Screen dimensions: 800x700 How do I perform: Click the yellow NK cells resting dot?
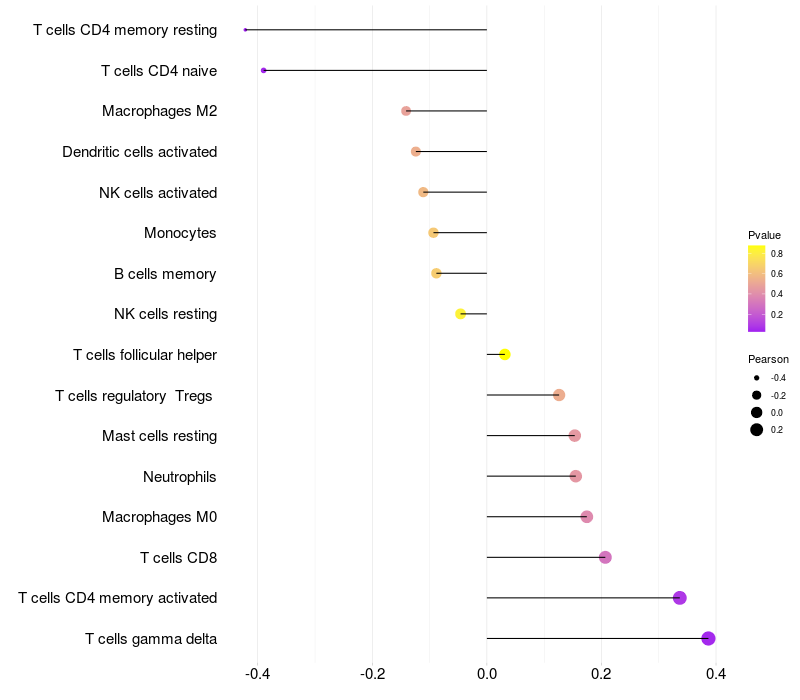pyautogui.click(x=461, y=314)
